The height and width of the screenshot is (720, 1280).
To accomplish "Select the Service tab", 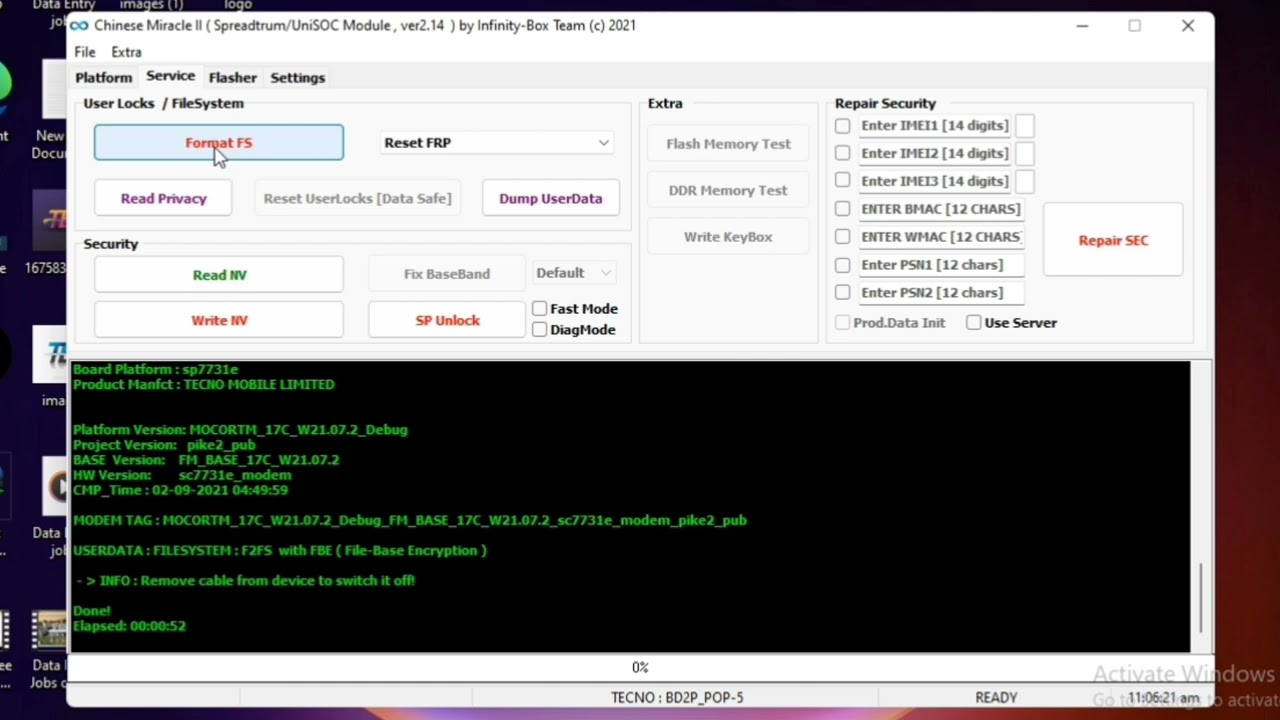I will click(170, 76).
